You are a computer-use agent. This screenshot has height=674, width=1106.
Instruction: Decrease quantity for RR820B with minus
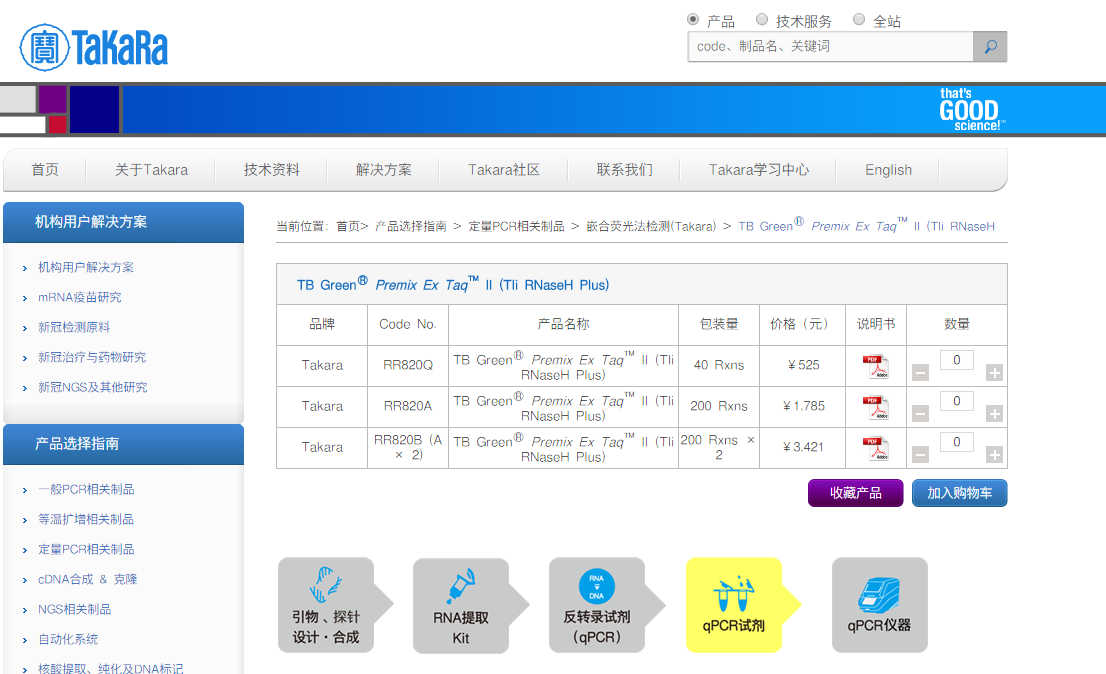tap(920, 455)
